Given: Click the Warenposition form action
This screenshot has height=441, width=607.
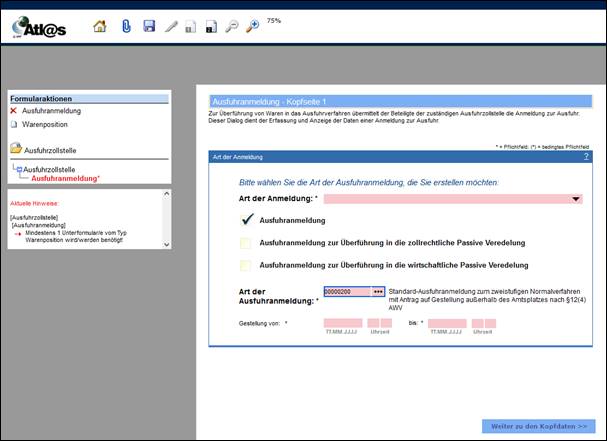Looking at the screenshot, I should [x=45, y=124].
